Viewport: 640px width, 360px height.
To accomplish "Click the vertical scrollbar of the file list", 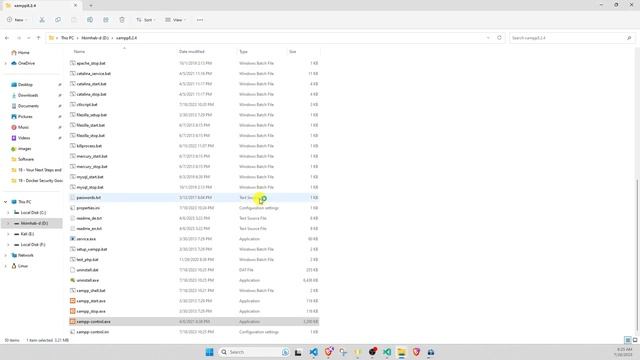I will click(638, 255).
